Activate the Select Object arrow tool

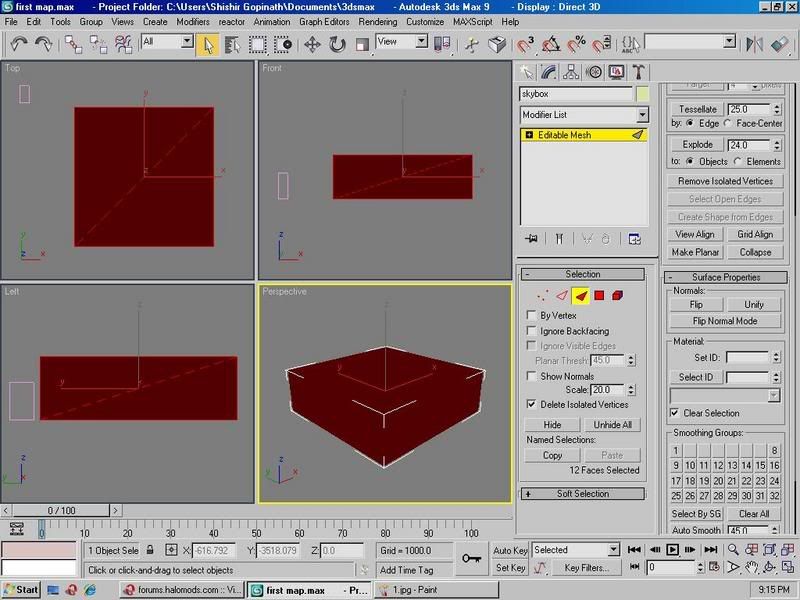(208, 45)
